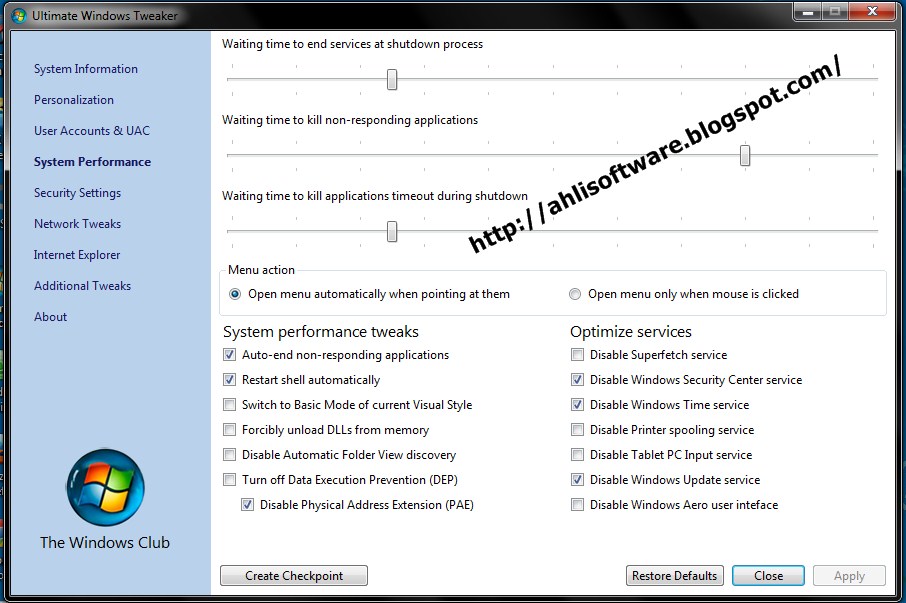Open the Security Settings section
The image size is (906, 603).
coord(77,193)
